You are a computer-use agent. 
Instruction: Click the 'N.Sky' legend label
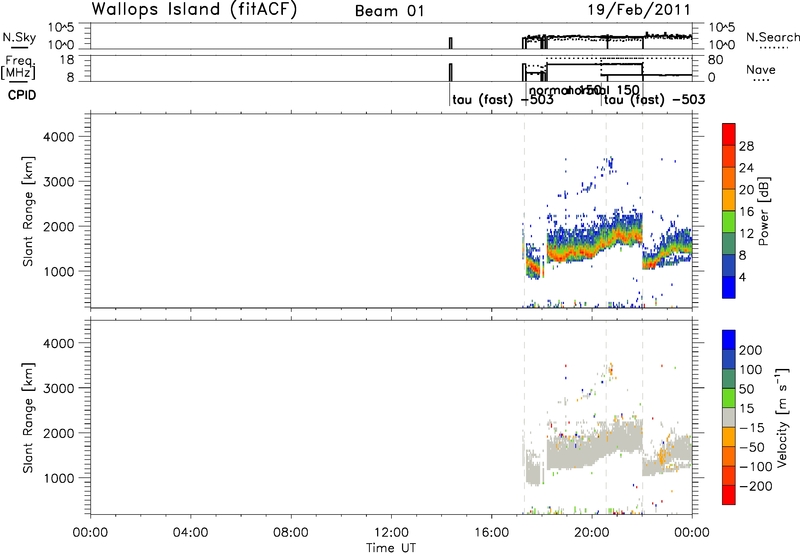pyautogui.click(x=19, y=37)
